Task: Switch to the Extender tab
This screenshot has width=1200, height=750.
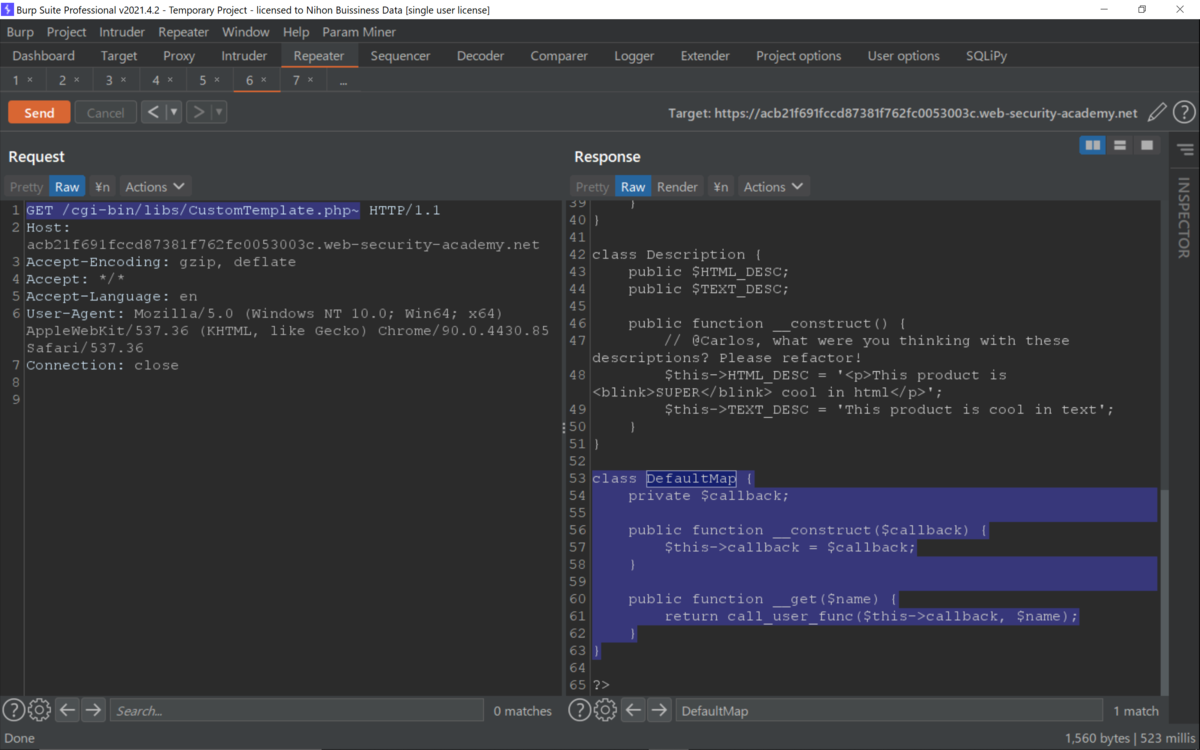Action: tap(705, 56)
